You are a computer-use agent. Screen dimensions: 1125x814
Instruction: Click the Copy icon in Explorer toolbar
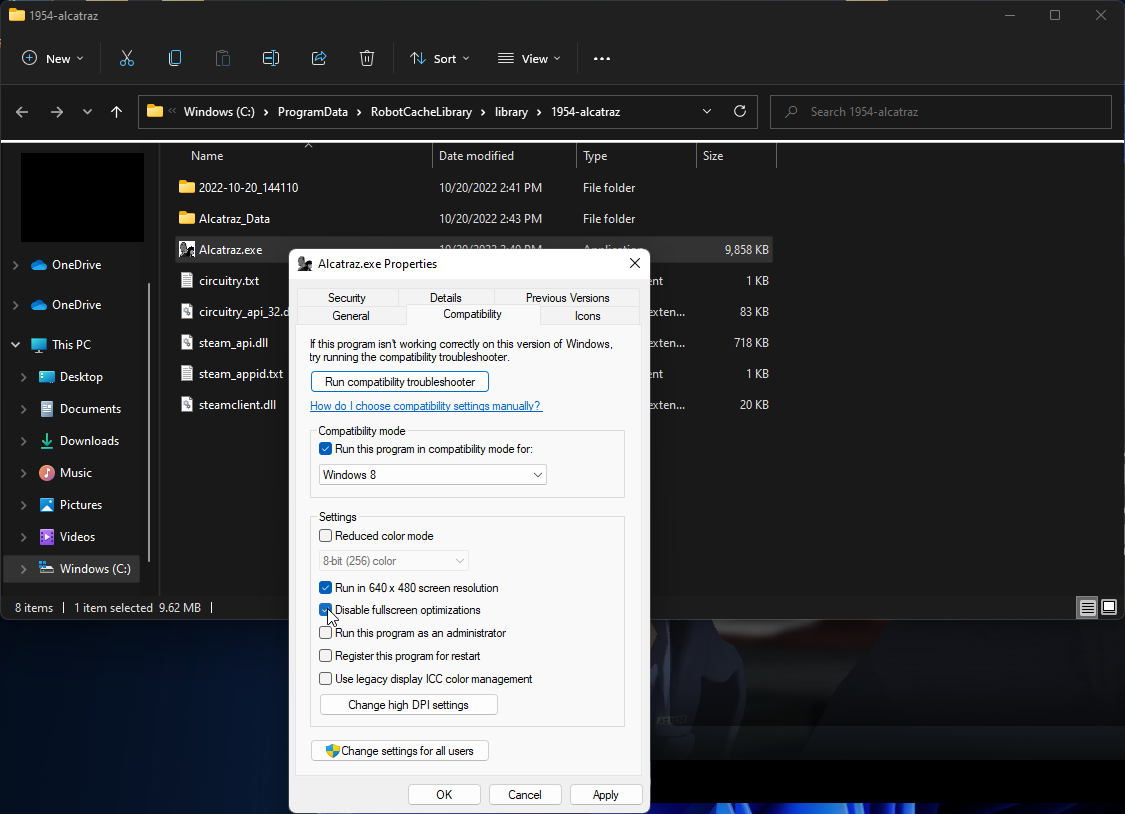(174, 59)
